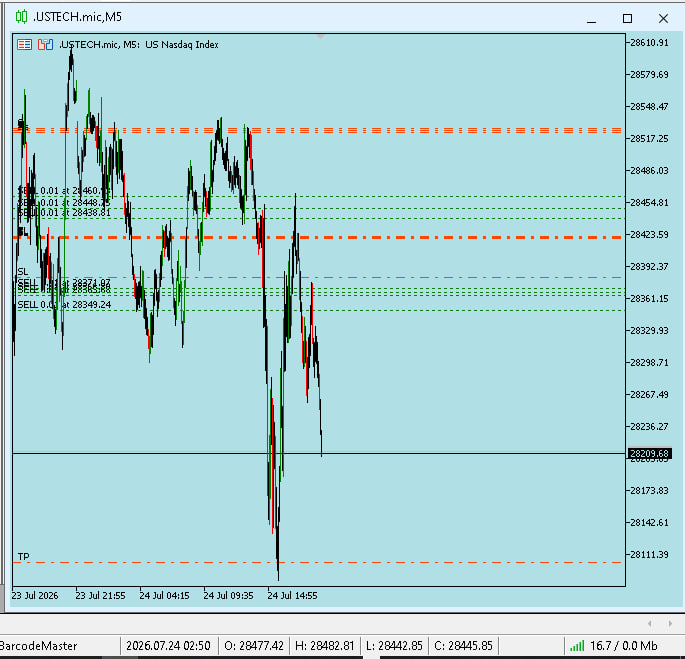Click the H: 28482.81 high price field
Viewport: 685px width, 659px height.
pyautogui.click(x=325, y=645)
